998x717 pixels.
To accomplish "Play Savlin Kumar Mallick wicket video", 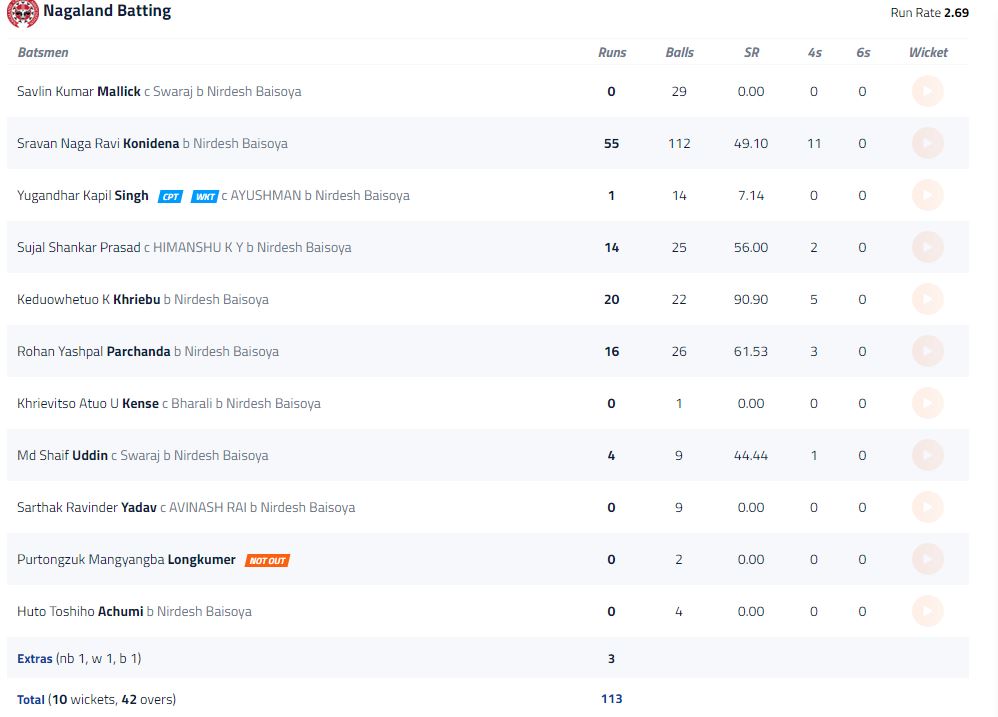I will (x=927, y=92).
